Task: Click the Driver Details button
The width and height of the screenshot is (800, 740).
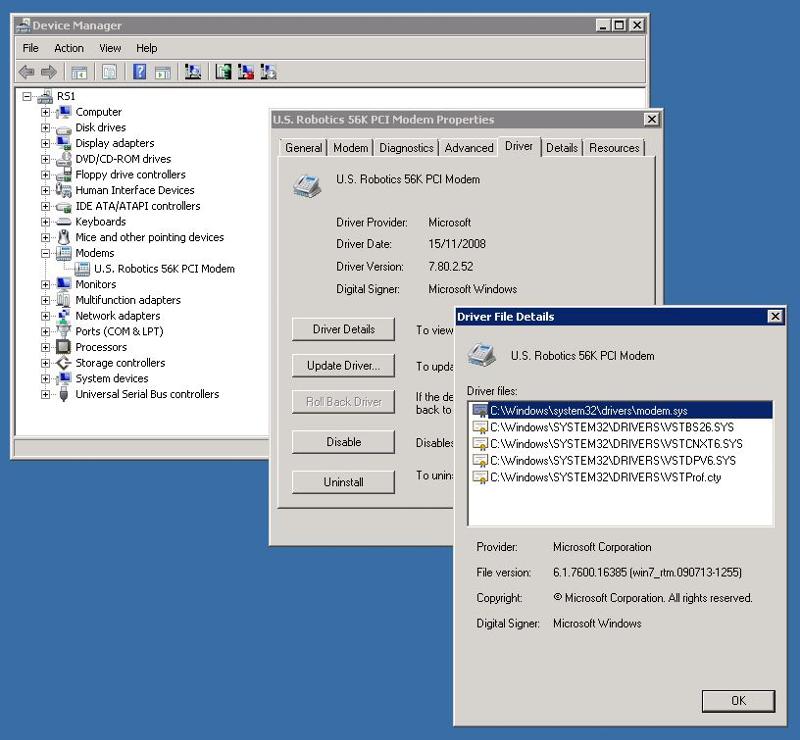Action: (344, 330)
